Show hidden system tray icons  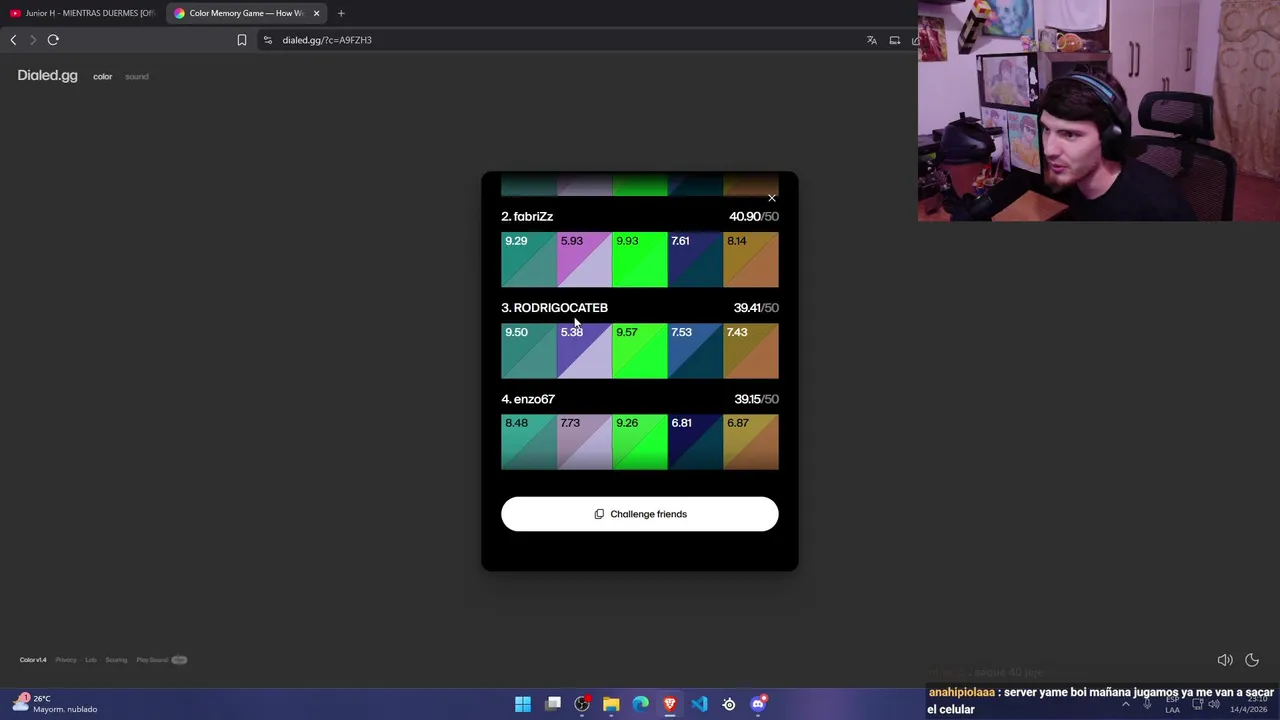click(1125, 704)
